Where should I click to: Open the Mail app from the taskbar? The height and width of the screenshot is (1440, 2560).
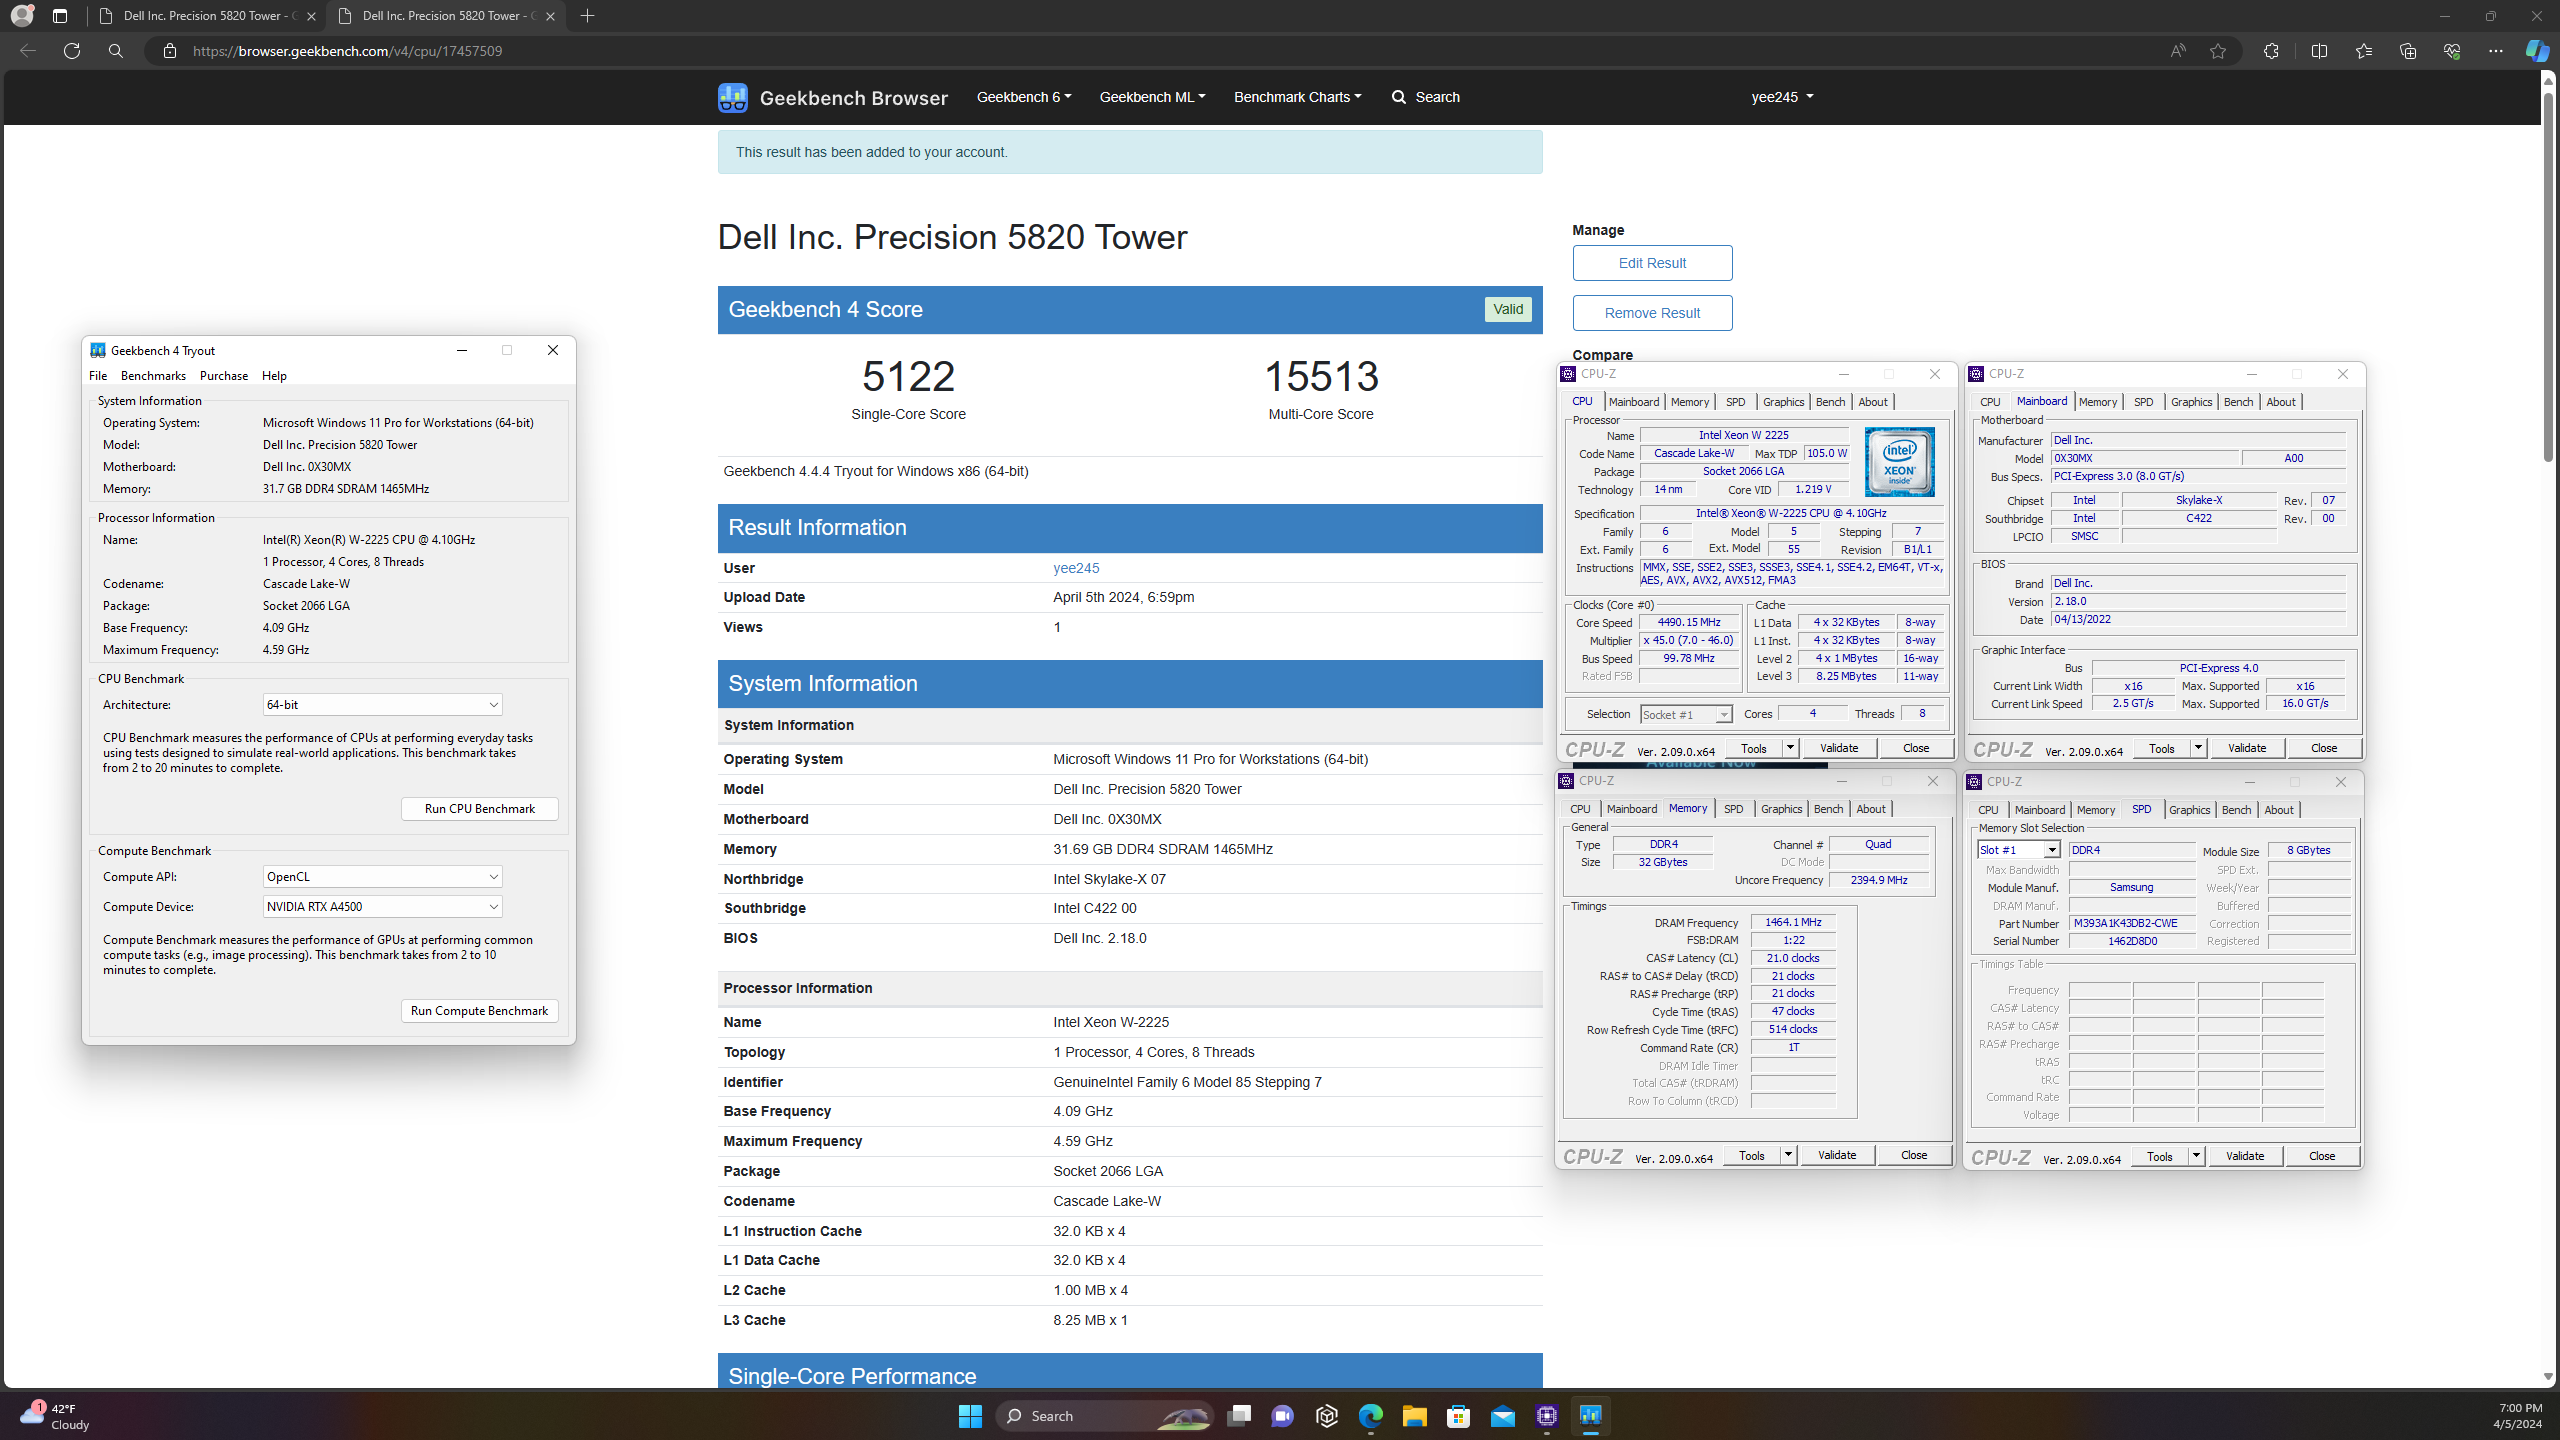click(1503, 1416)
